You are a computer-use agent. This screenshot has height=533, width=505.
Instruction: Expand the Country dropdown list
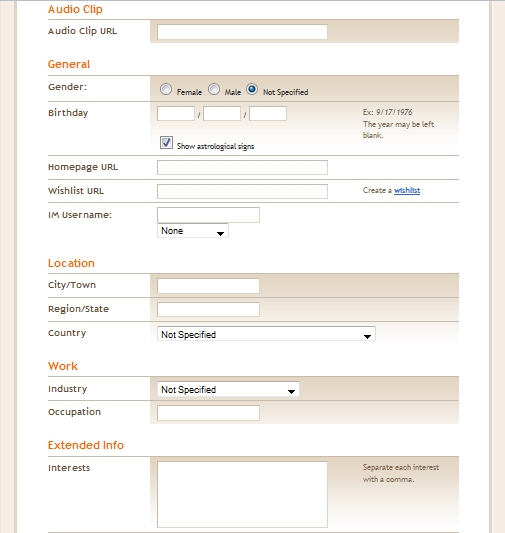pyautogui.click(x=266, y=334)
